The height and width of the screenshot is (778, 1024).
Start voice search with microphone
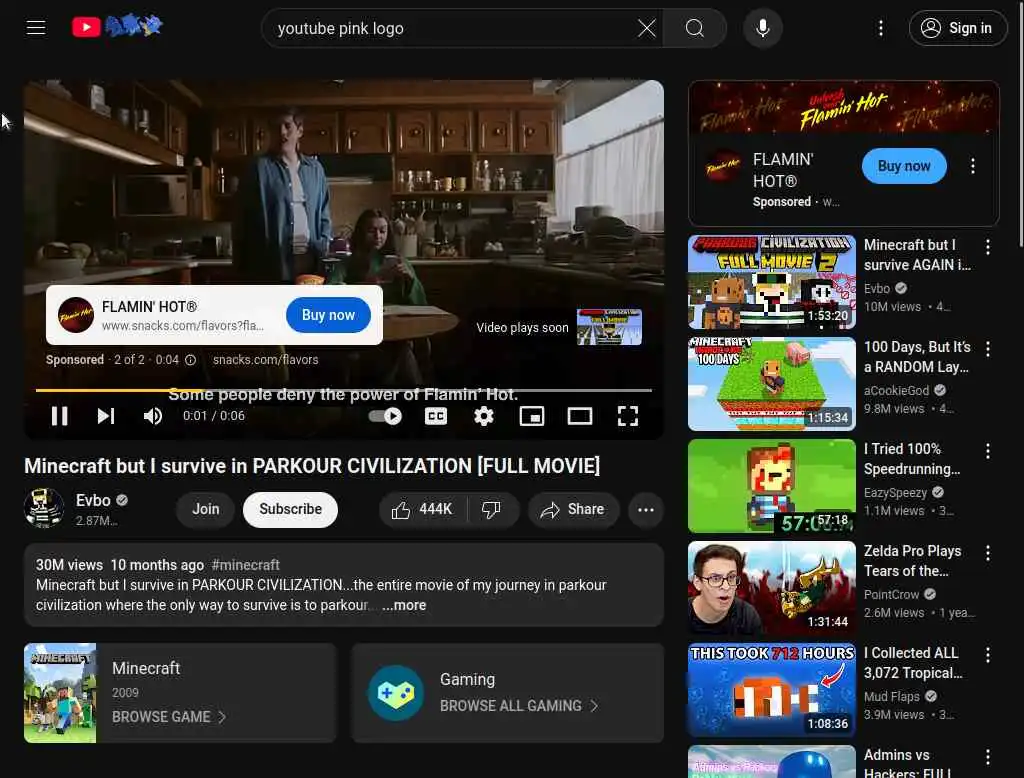762,28
